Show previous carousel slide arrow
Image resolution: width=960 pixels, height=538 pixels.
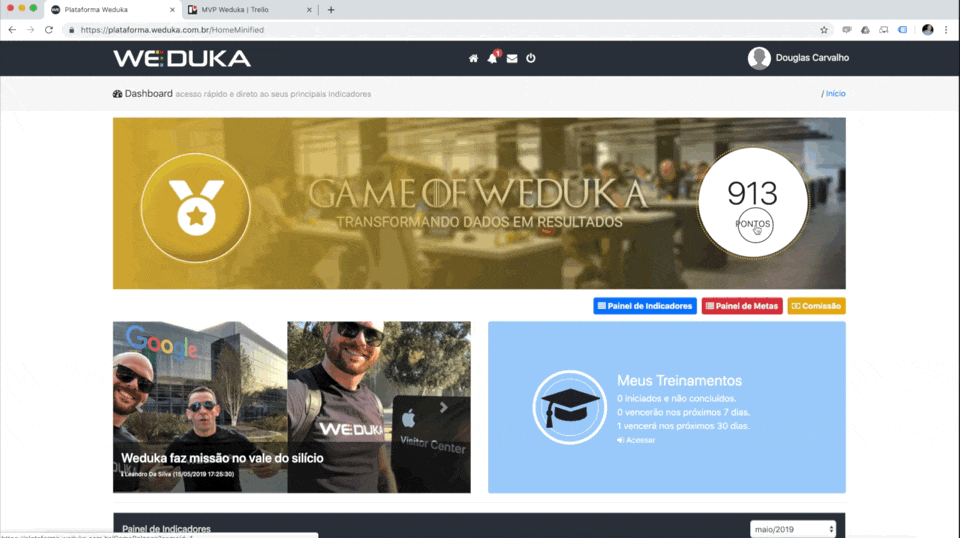pyautogui.click(x=140, y=407)
